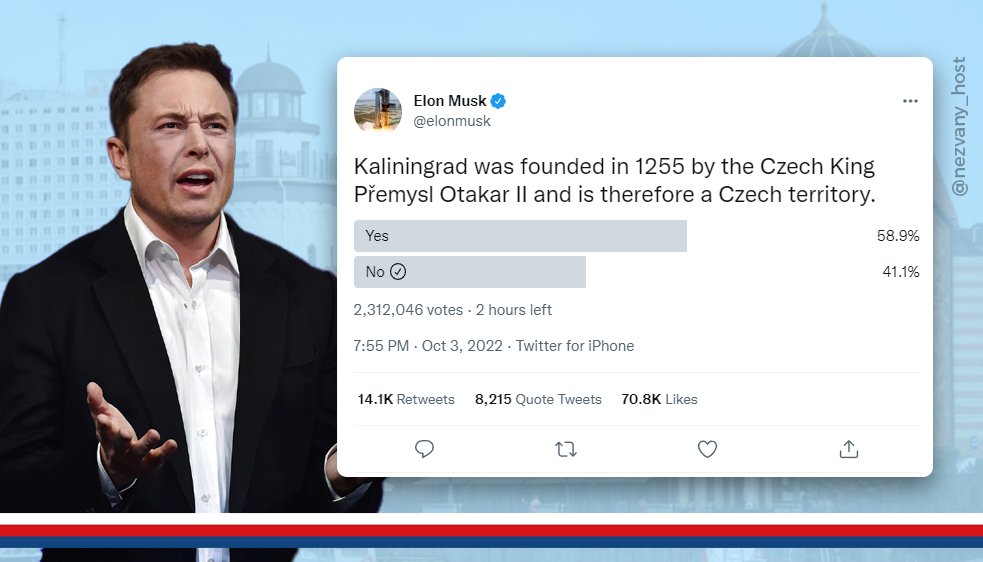Click the reply speech bubble icon
Screen dimensions: 983x562
coord(424,449)
